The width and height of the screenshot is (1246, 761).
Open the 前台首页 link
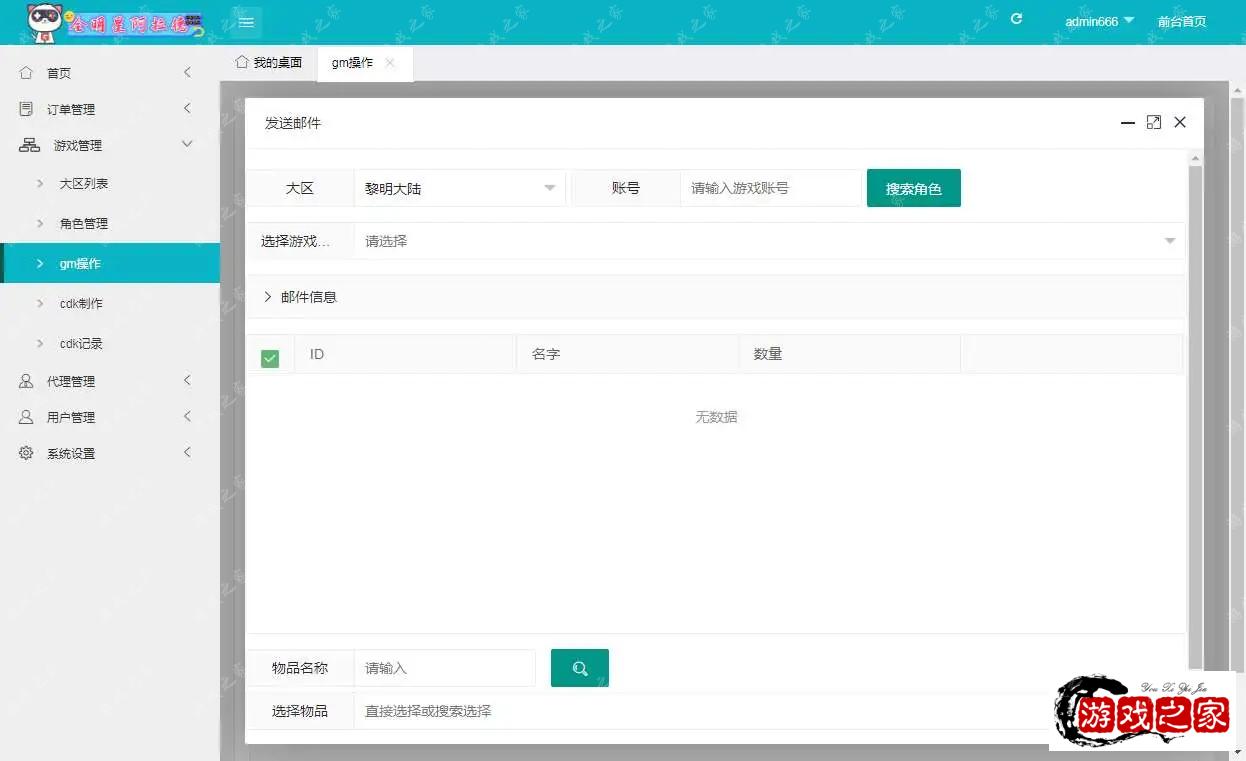click(x=1181, y=21)
